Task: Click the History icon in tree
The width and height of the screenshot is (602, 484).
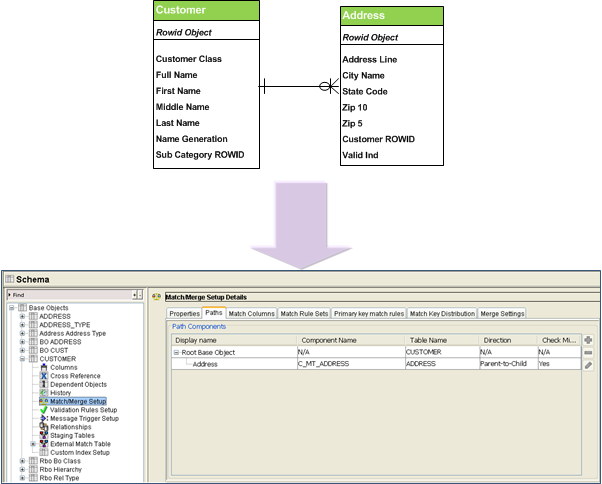Action: 44,393
